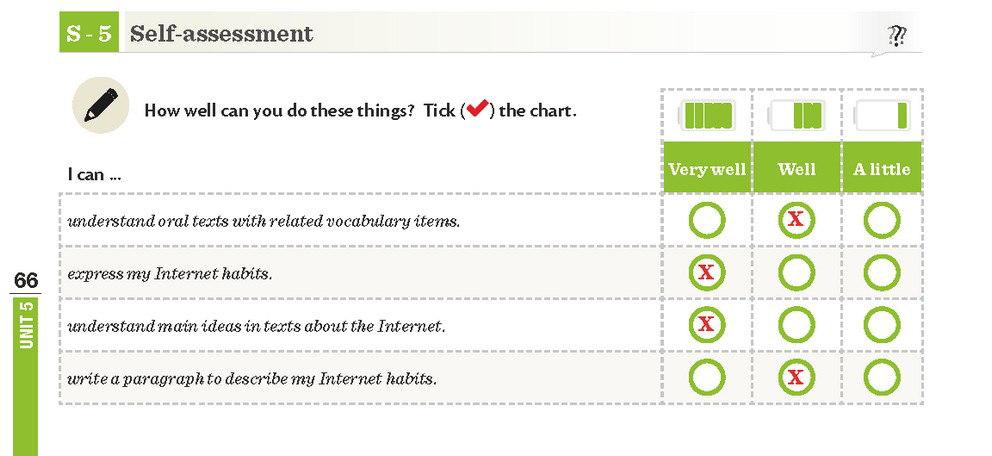Click the green S-5 section badge
This screenshot has width=992, height=456.
pos(89,33)
